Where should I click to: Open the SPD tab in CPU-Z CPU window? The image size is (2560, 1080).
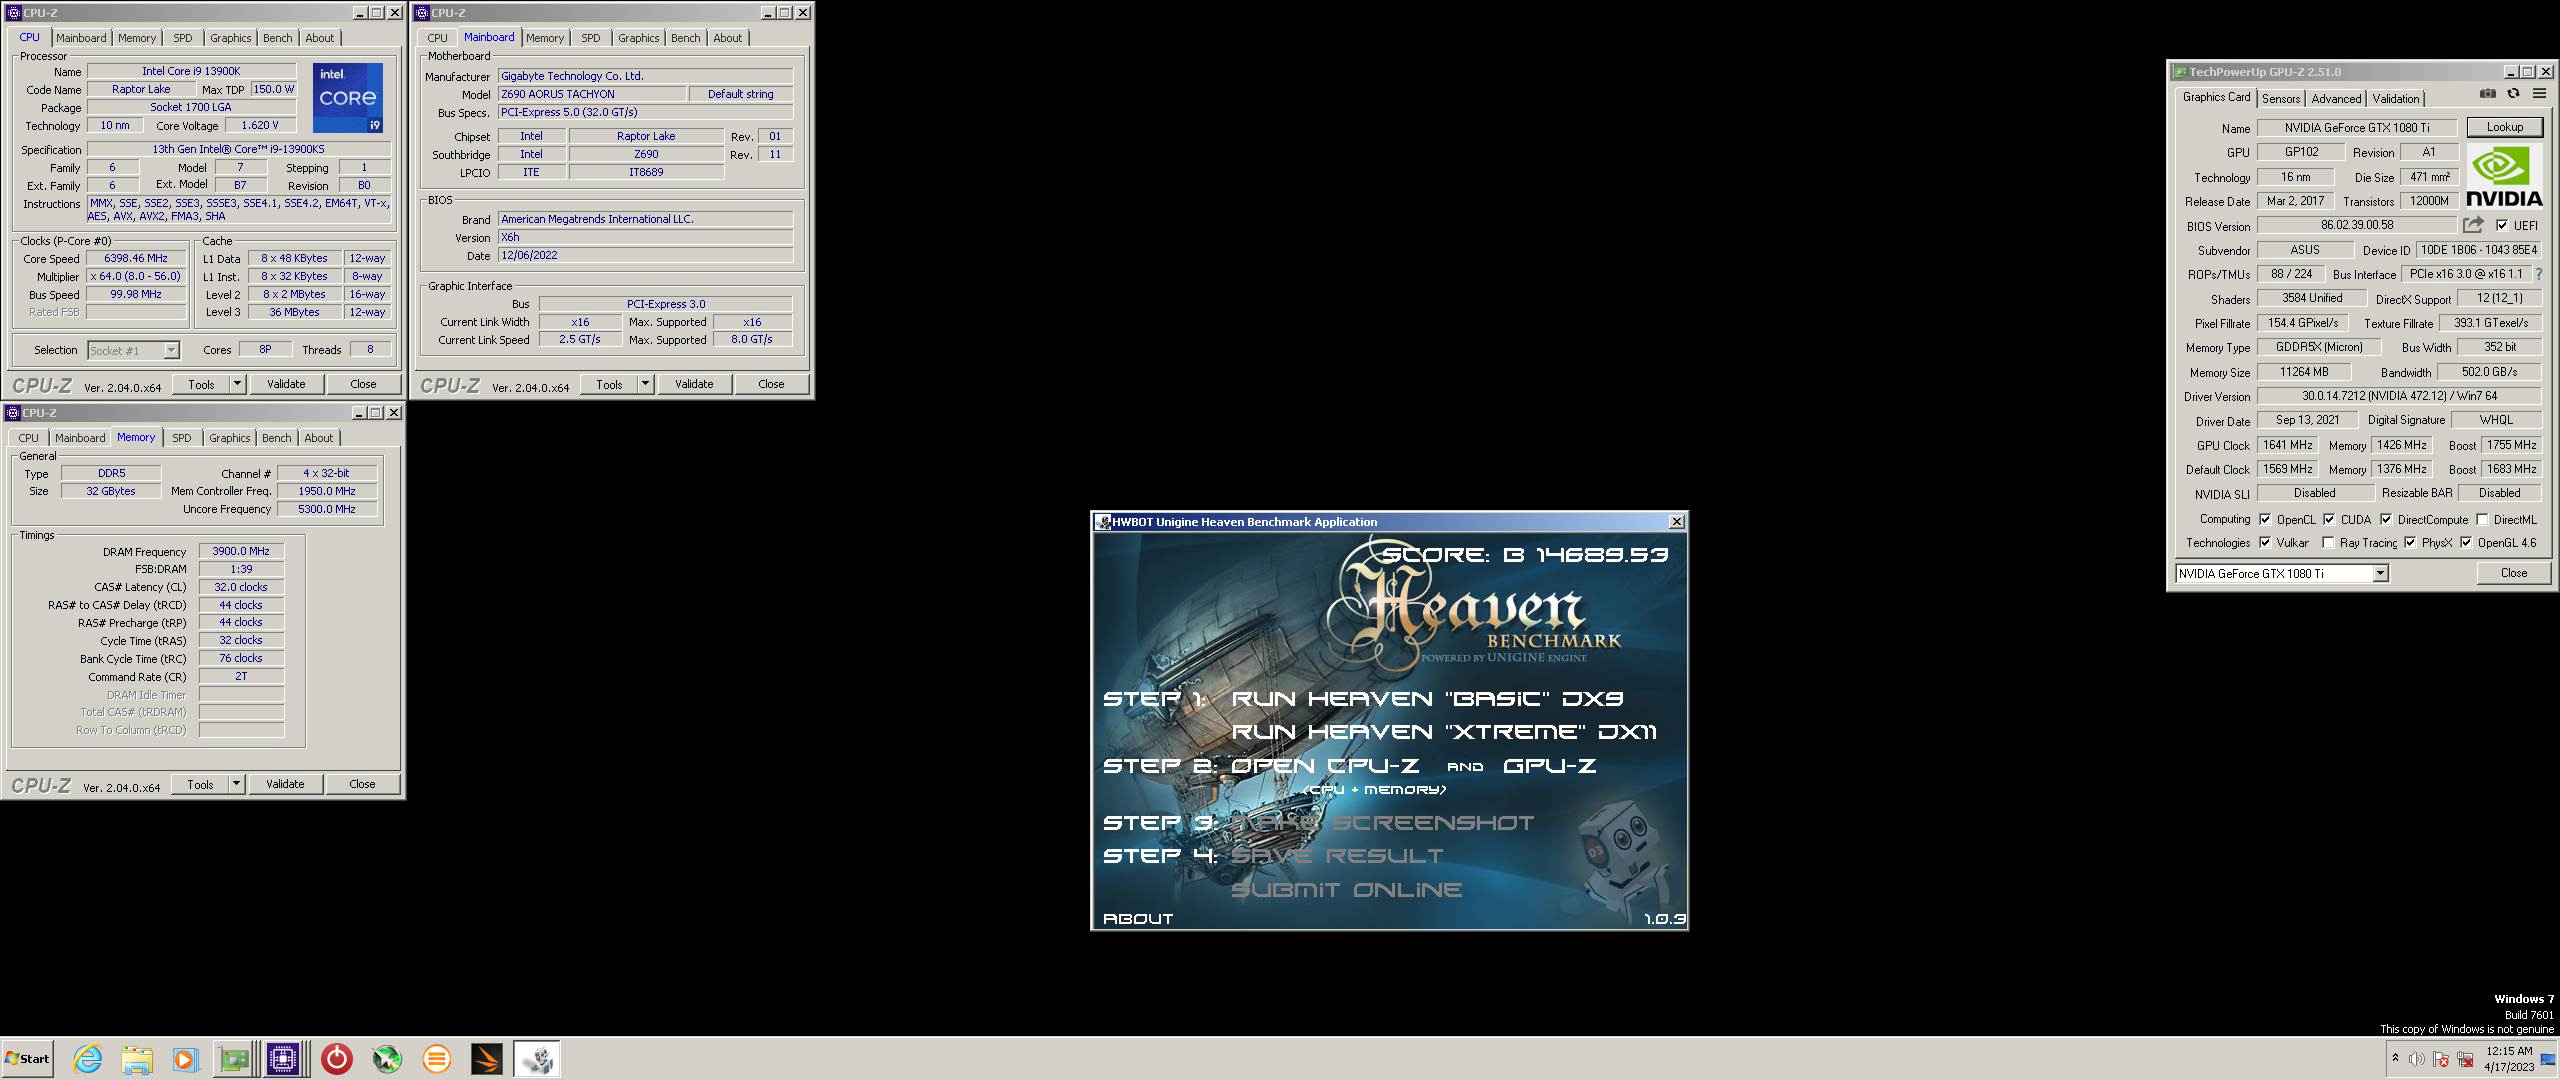click(182, 38)
